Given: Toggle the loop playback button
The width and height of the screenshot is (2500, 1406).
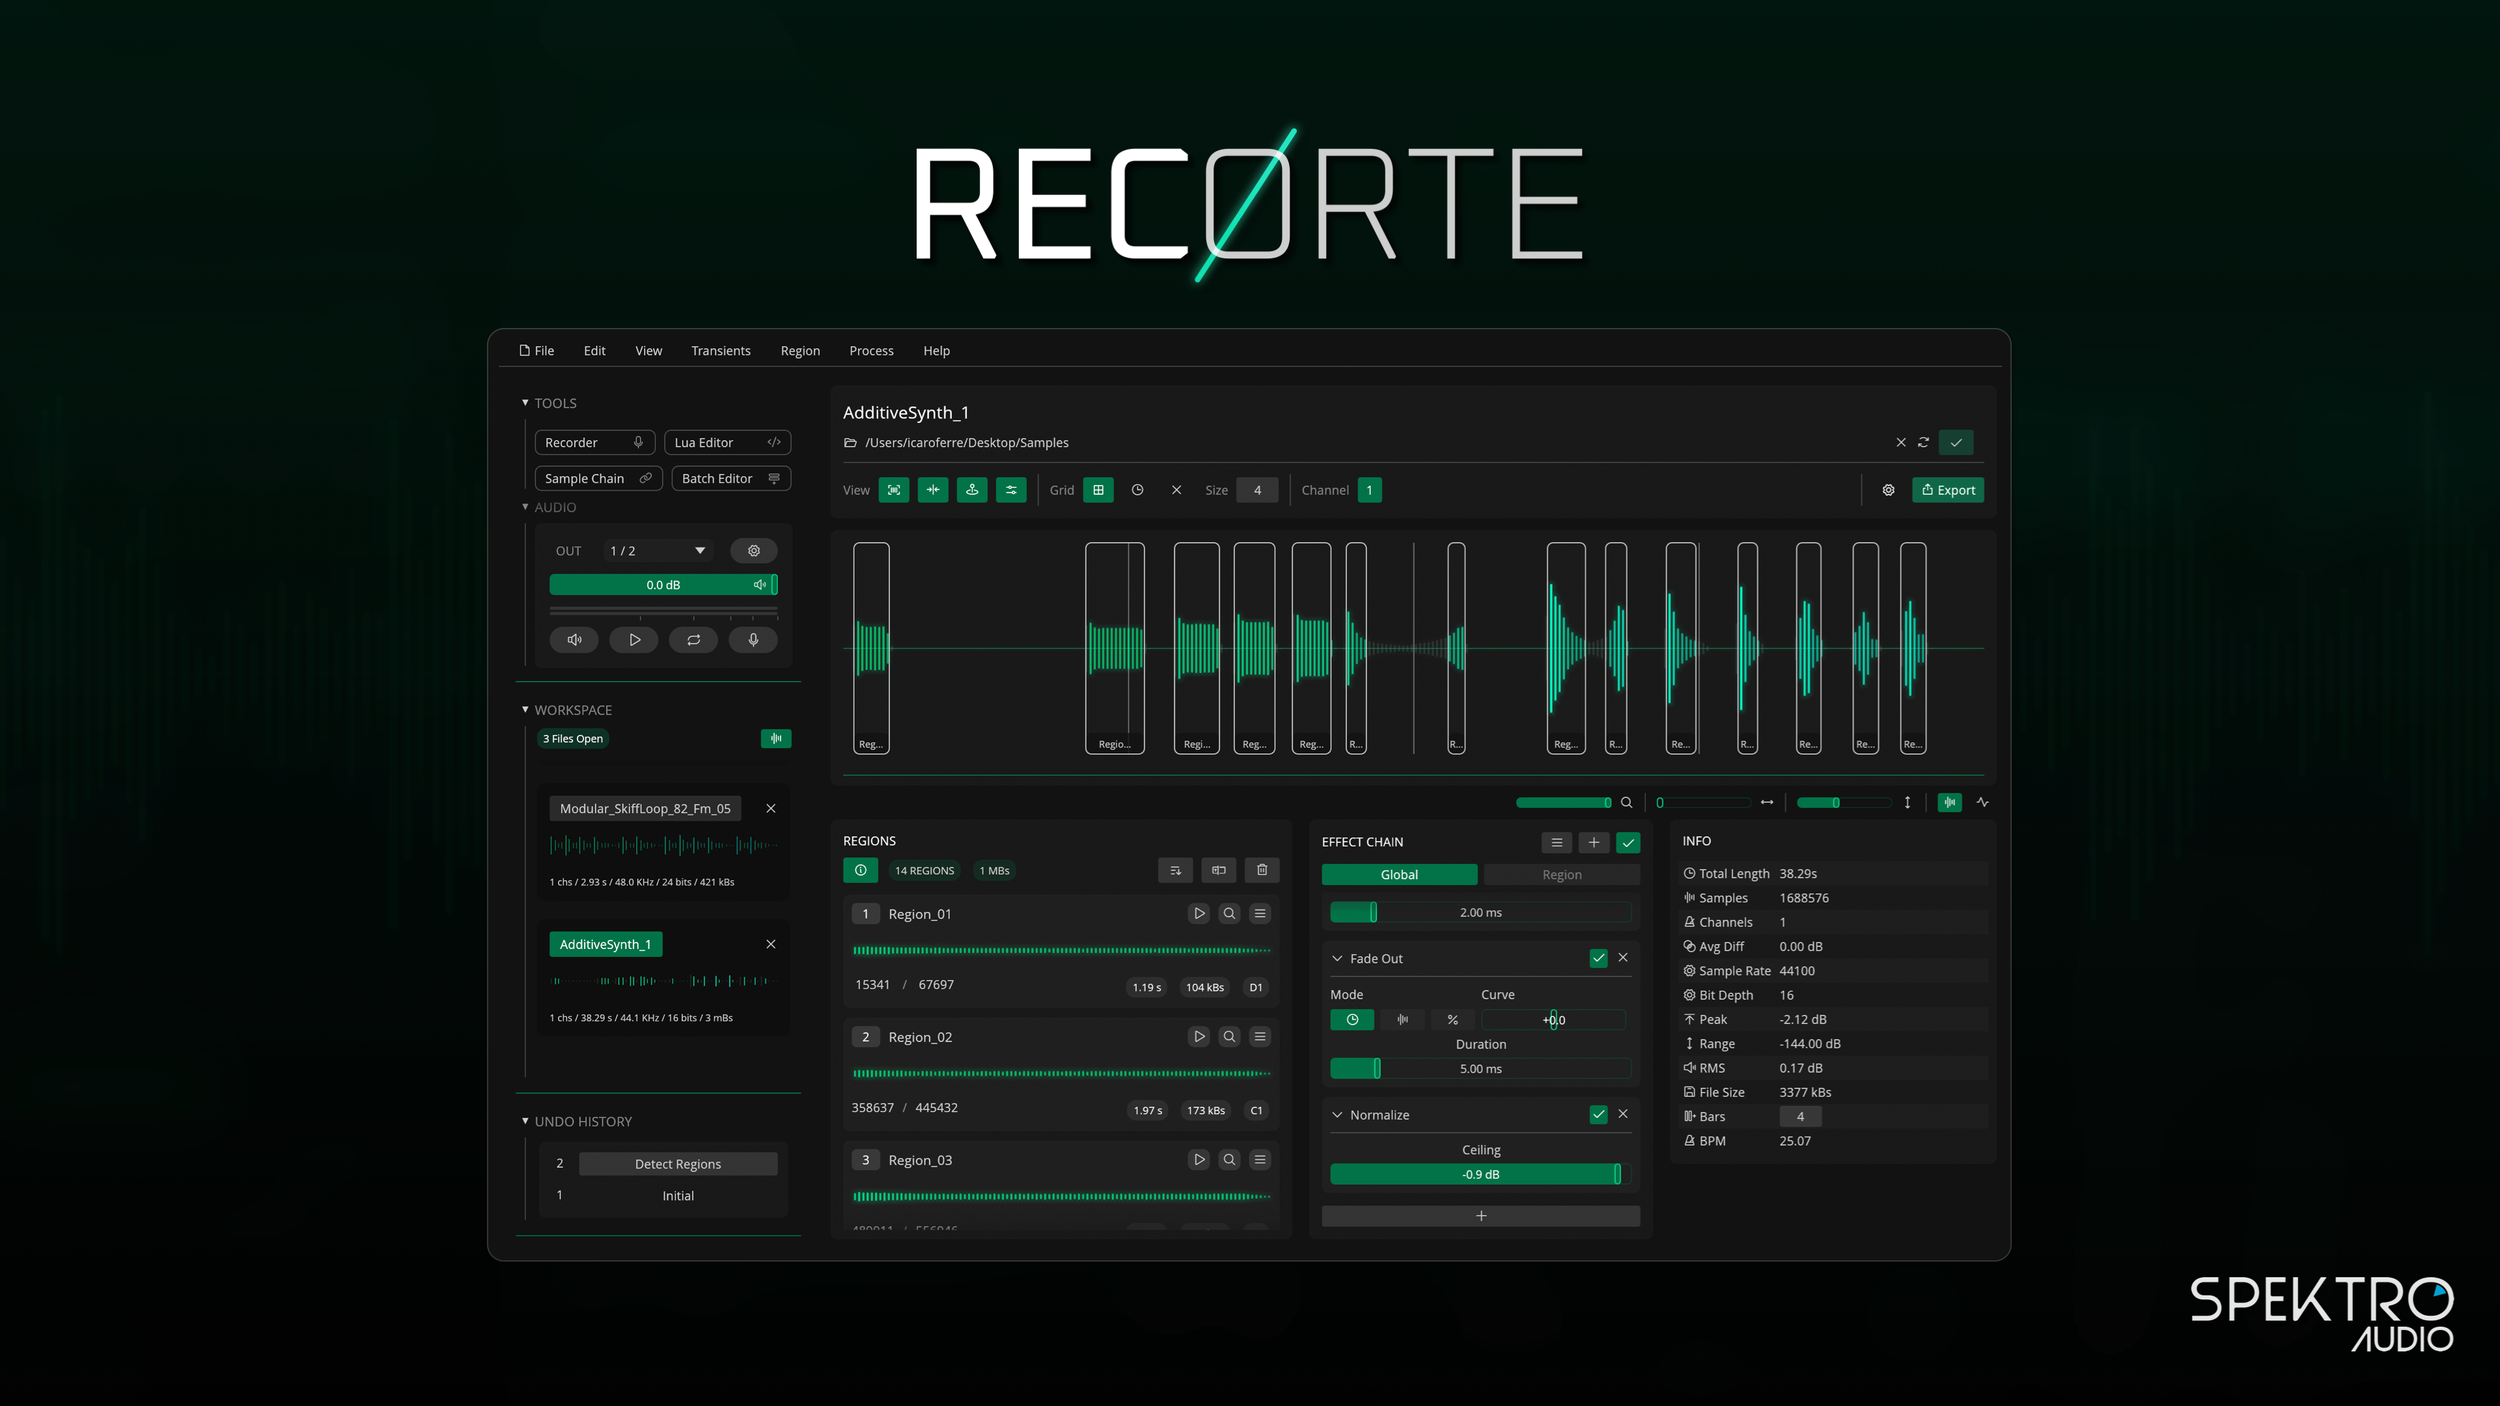Looking at the screenshot, I should [x=693, y=639].
